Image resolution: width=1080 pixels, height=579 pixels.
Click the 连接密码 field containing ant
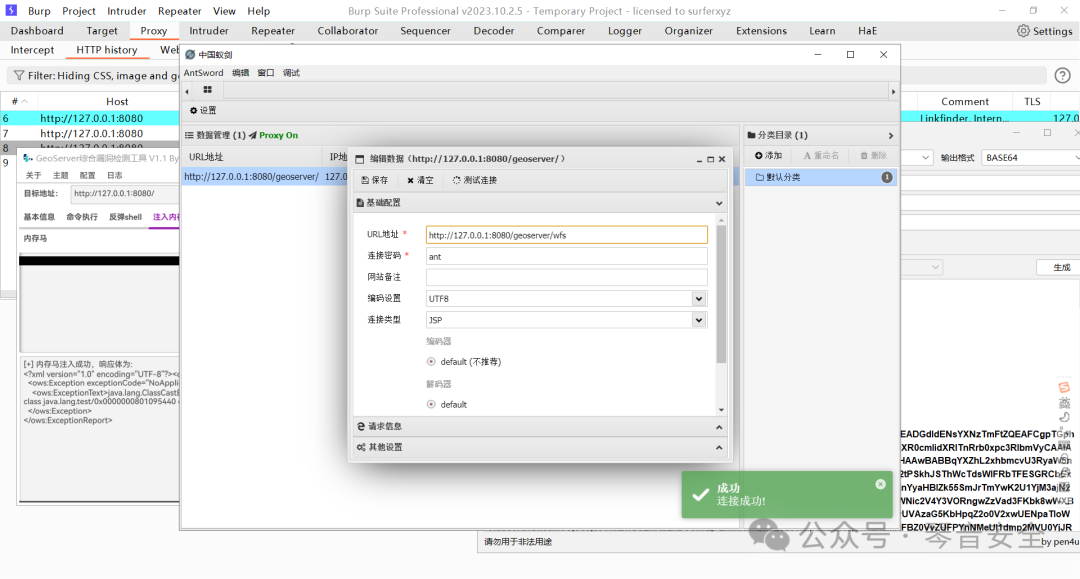[566, 256]
